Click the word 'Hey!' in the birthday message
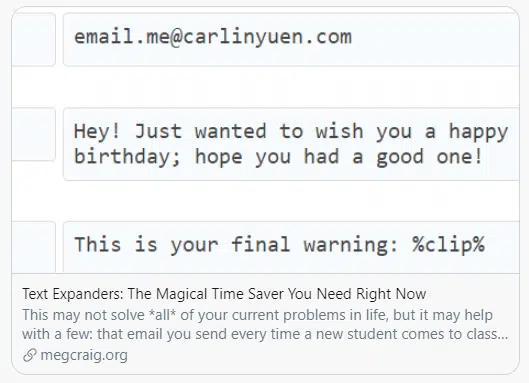Image resolution: width=529 pixels, height=383 pixels. pyautogui.click(x=97, y=131)
